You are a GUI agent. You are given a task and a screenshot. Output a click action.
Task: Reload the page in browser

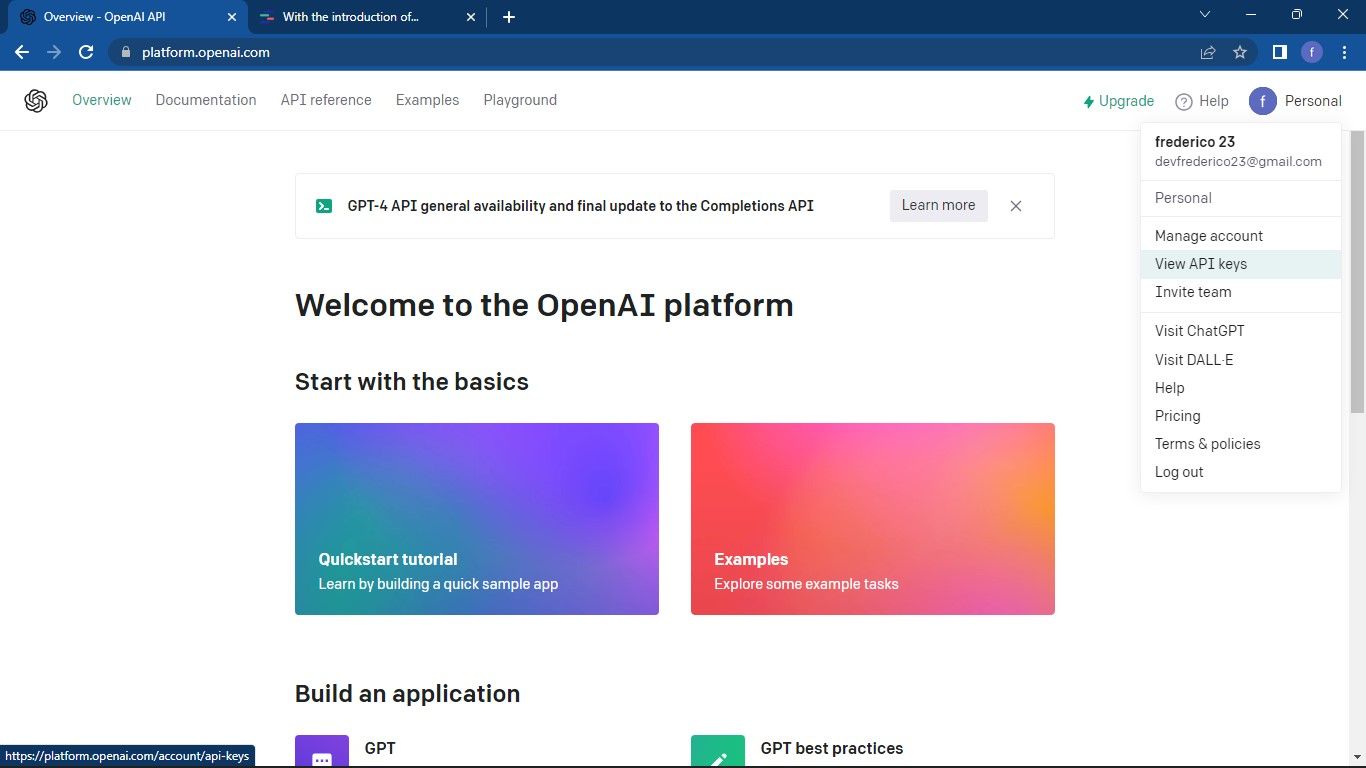pyautogui.click(x=86, y=52)
